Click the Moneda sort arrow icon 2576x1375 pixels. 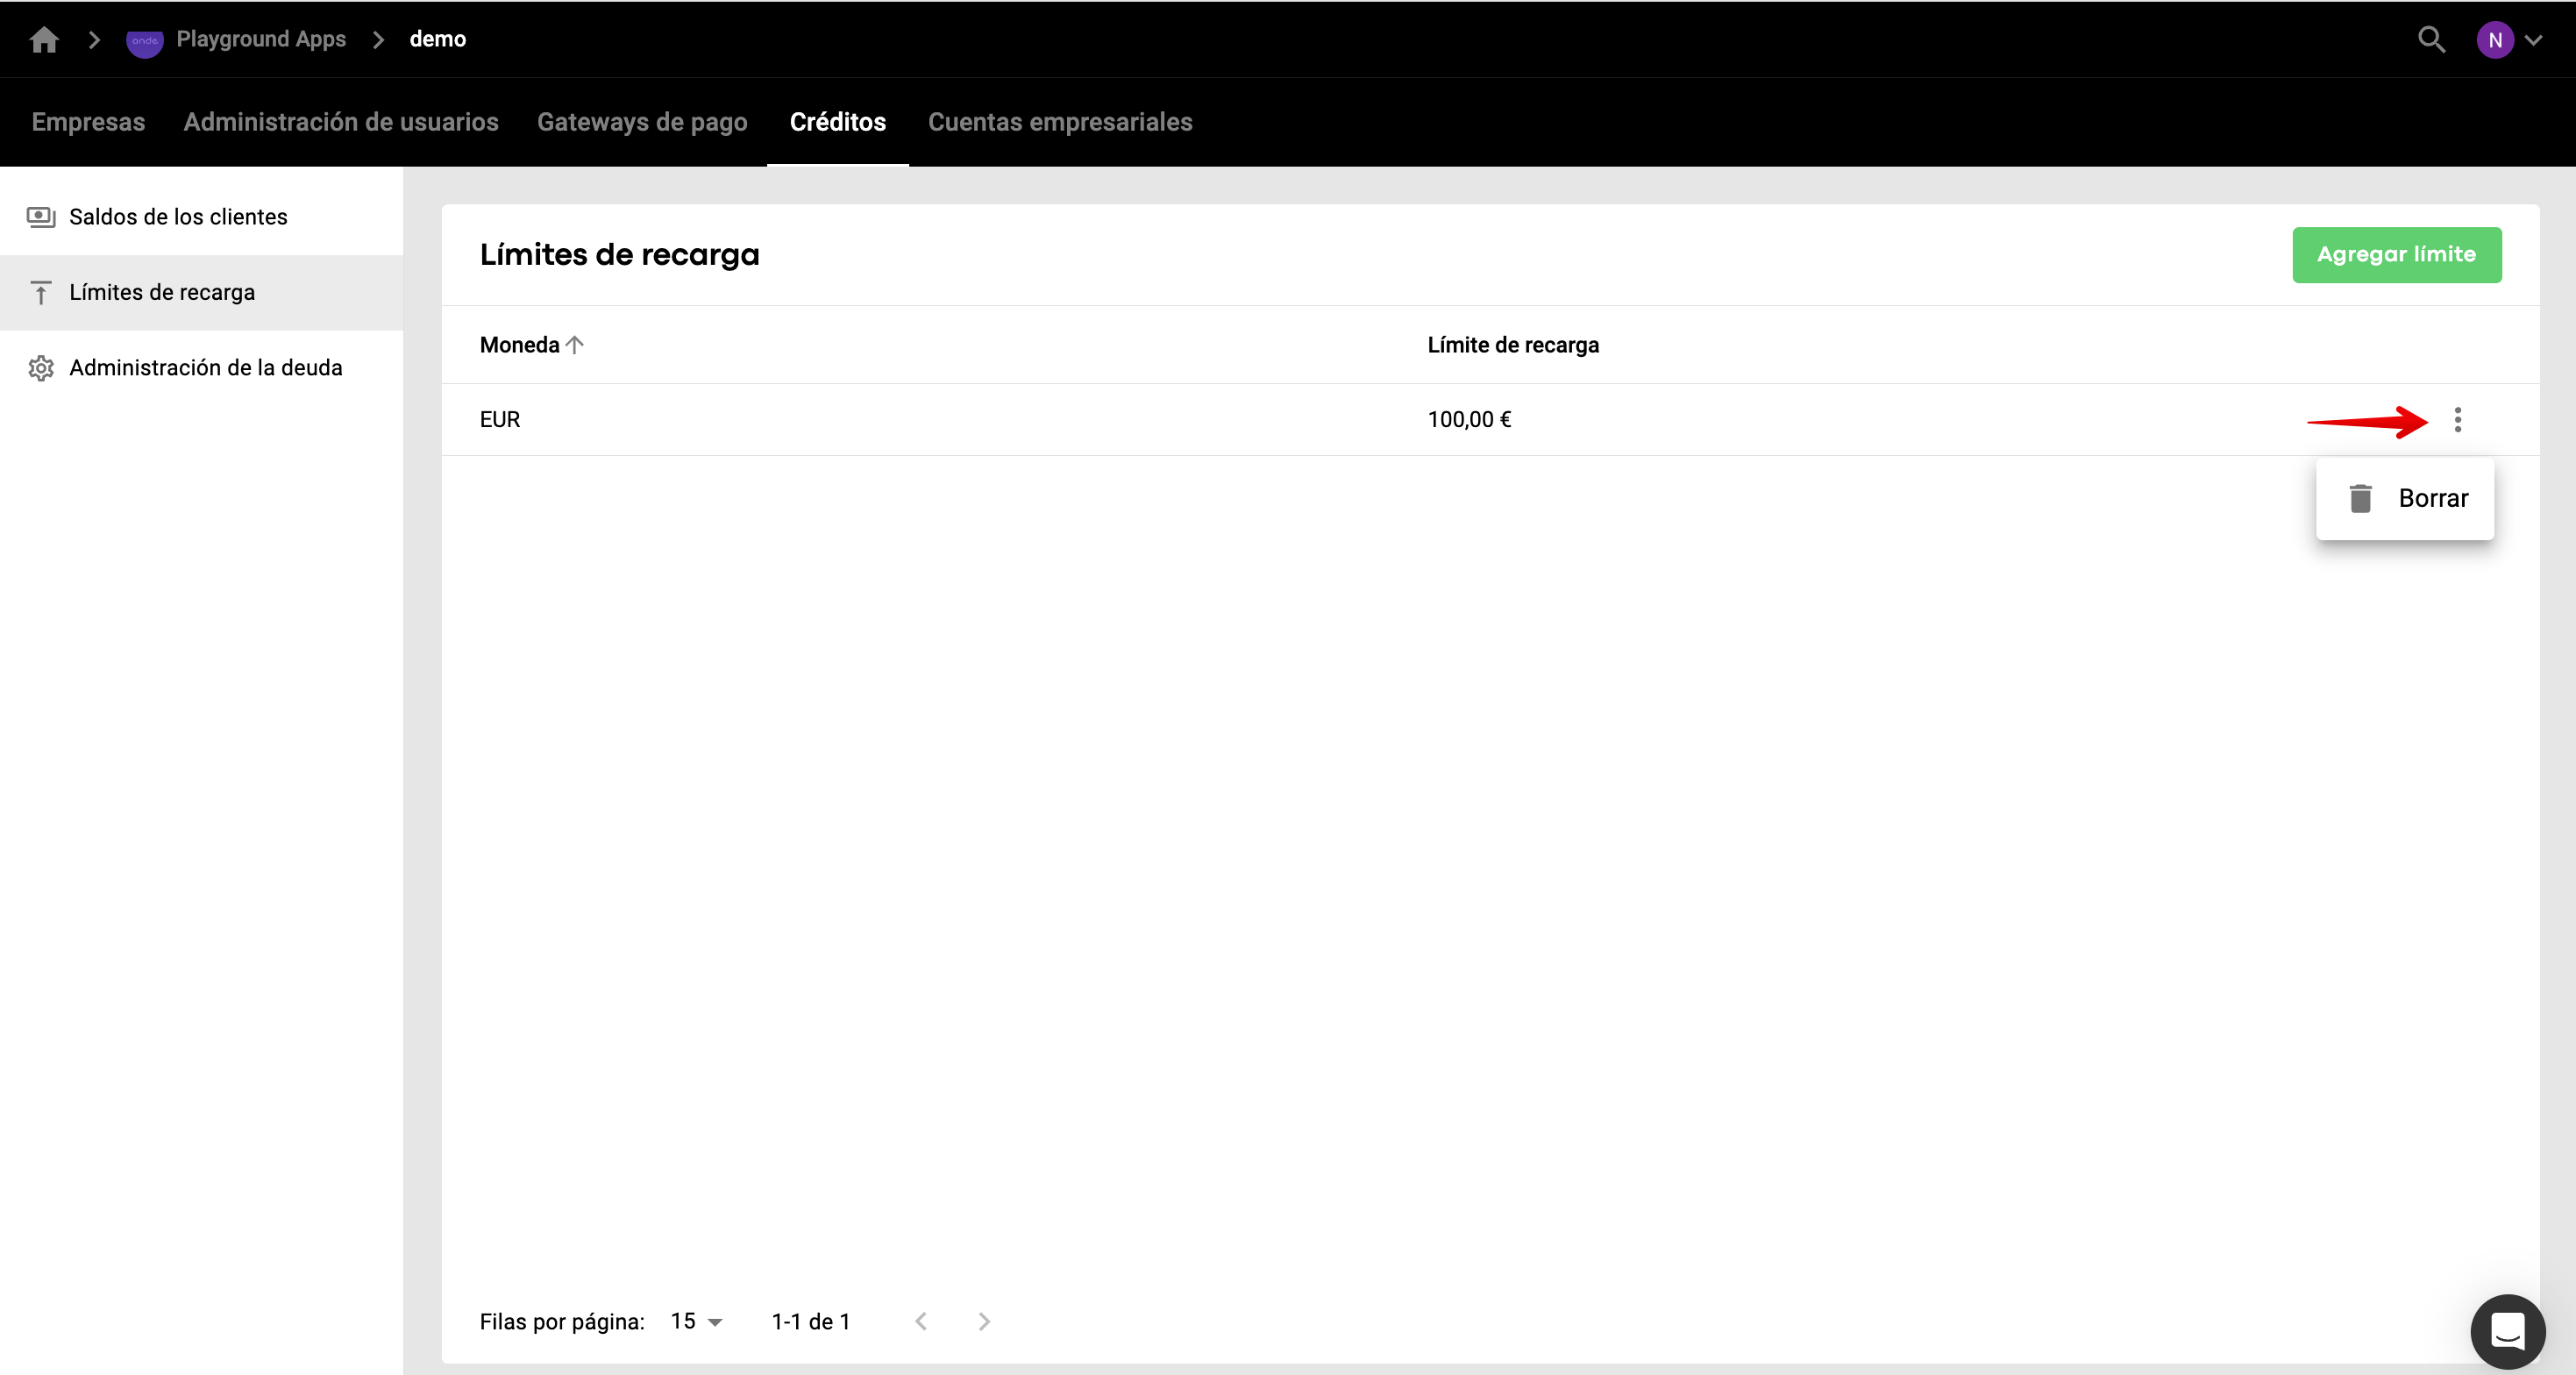574,345
